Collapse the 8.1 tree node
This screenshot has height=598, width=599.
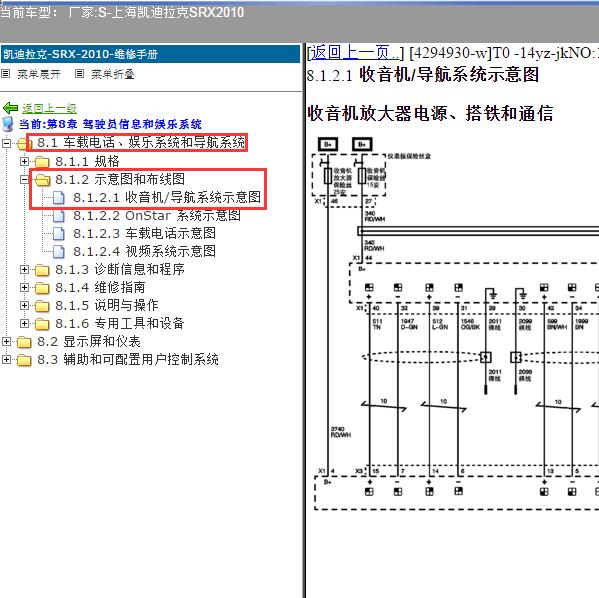pyautogui.click(x=6, y=143)
